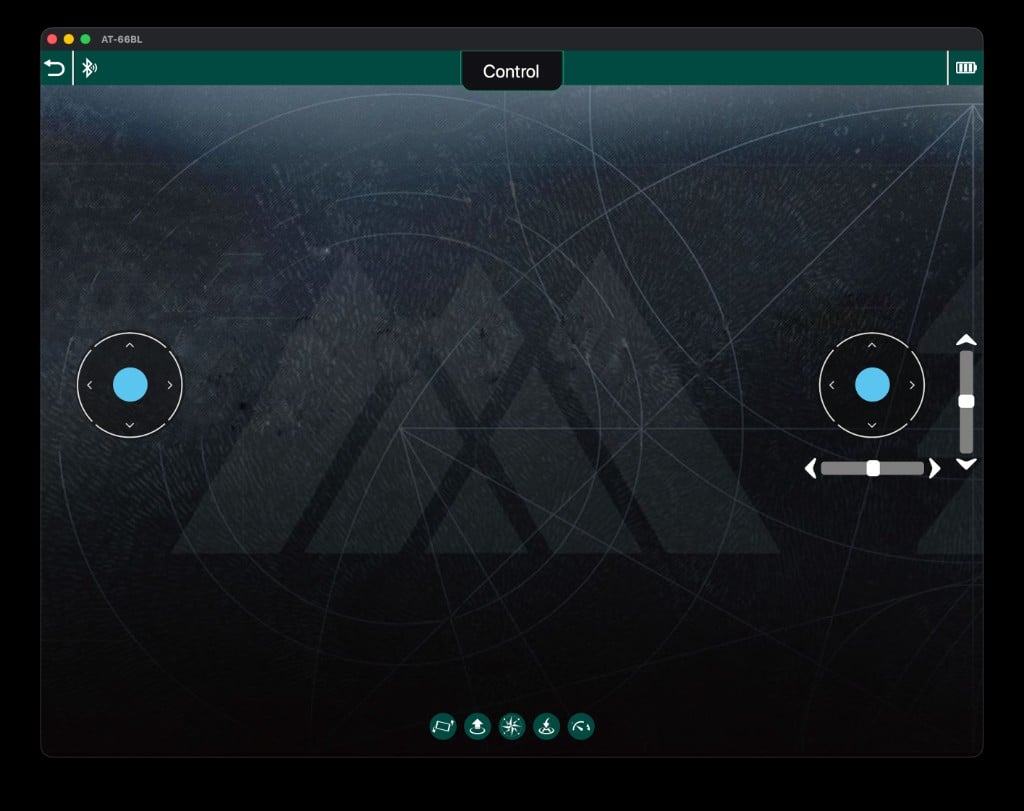
Task: Click the back arrow icon
Action: point(54,68)
